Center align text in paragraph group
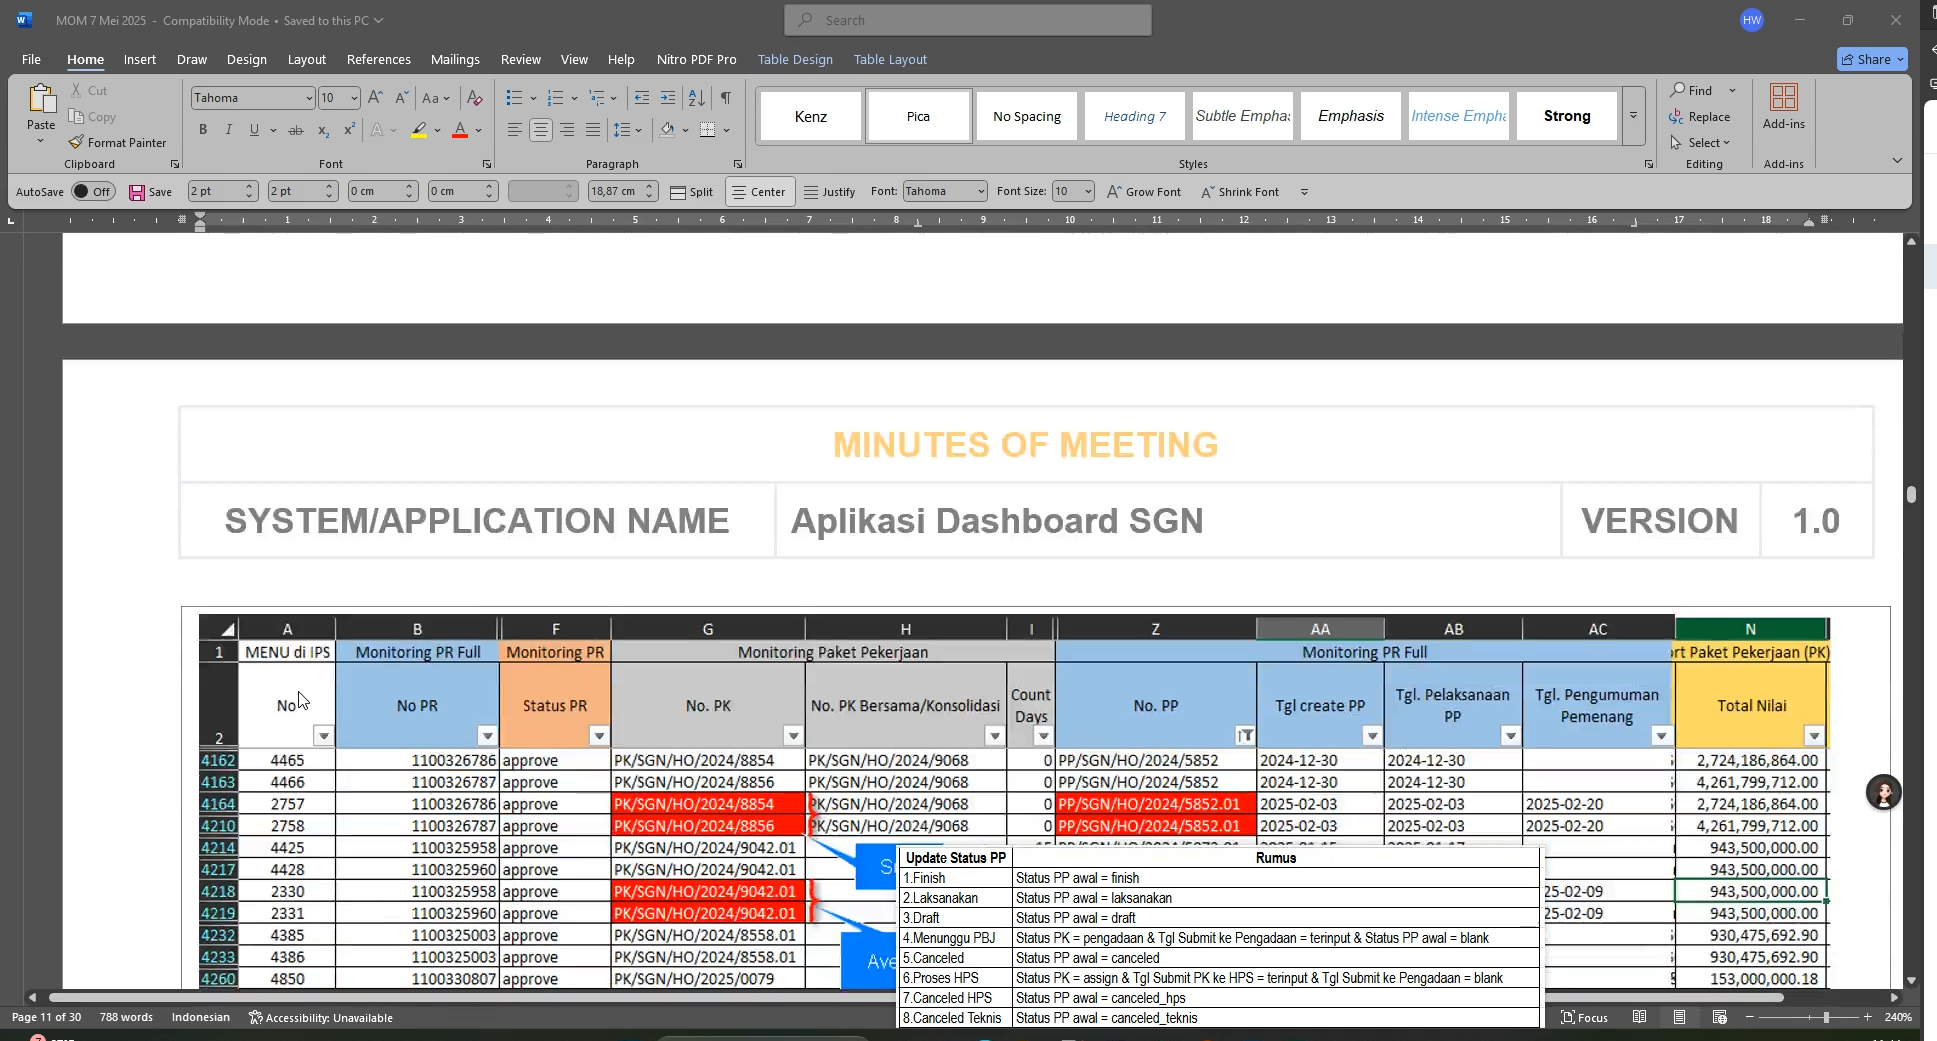Image resolution: width=1937 pixels, height=1041 pixels. pyautogui.click(x=541, y=130)
